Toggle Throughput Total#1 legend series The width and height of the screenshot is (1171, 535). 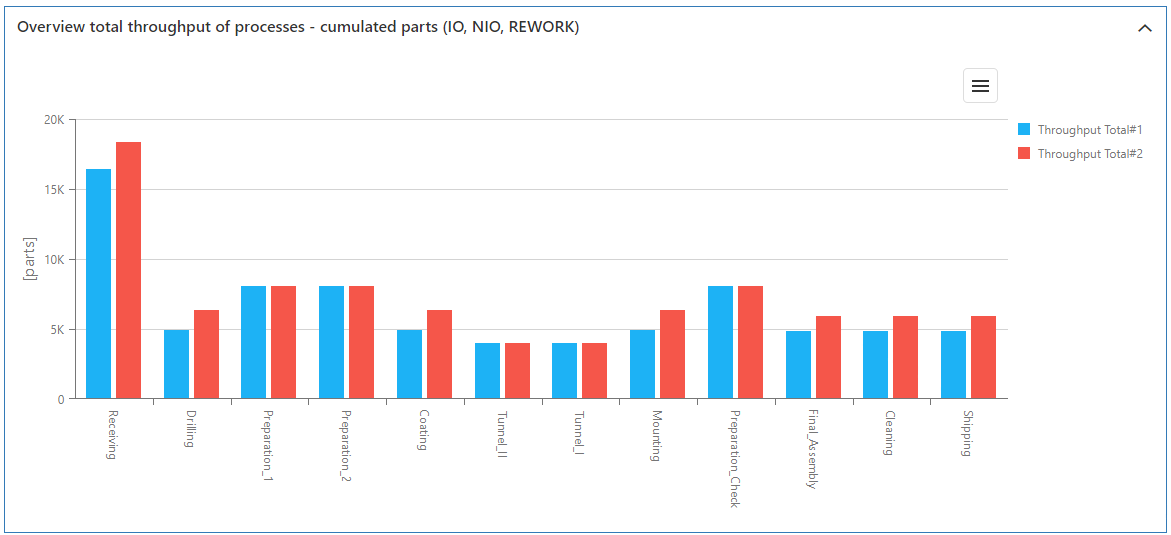coord(1089,130)
